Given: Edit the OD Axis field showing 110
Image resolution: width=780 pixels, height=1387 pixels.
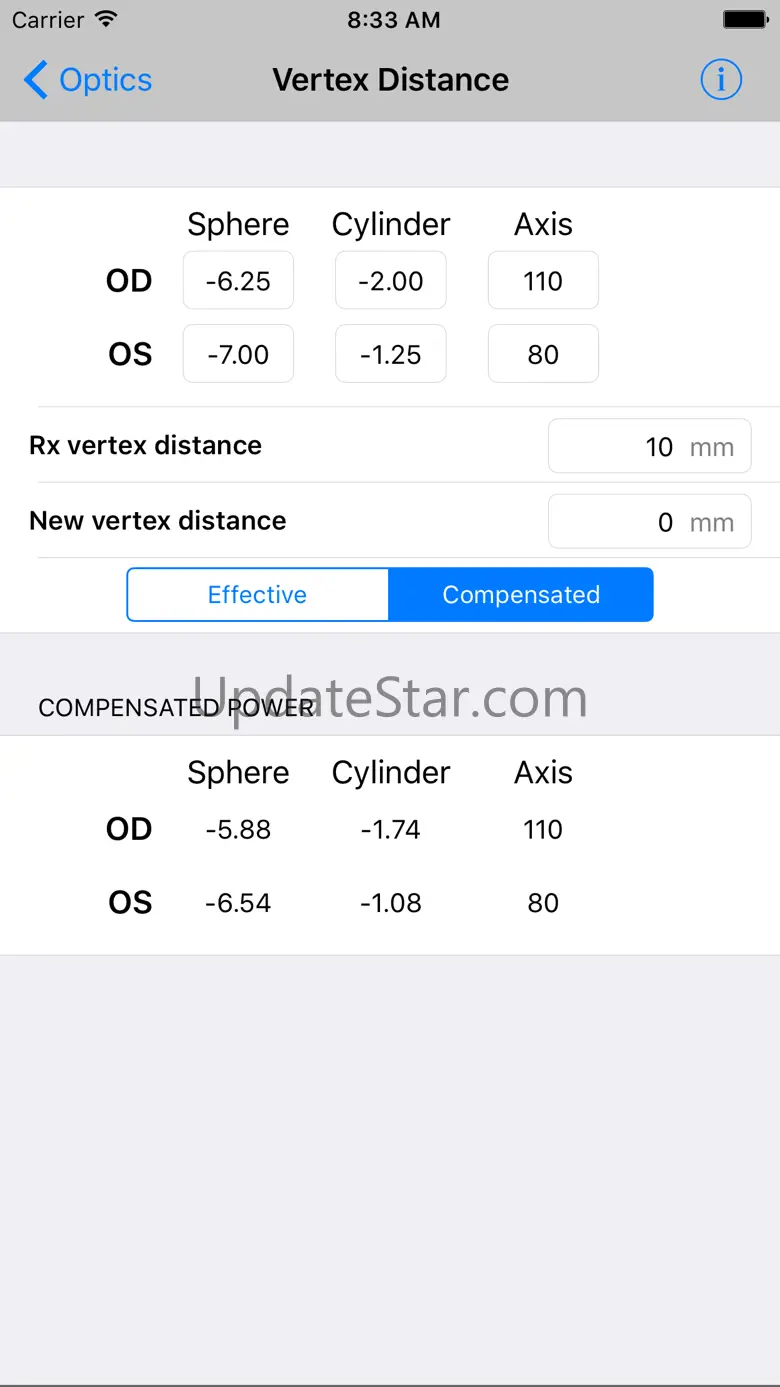Looking at the screenshot, I should [543, 281].
